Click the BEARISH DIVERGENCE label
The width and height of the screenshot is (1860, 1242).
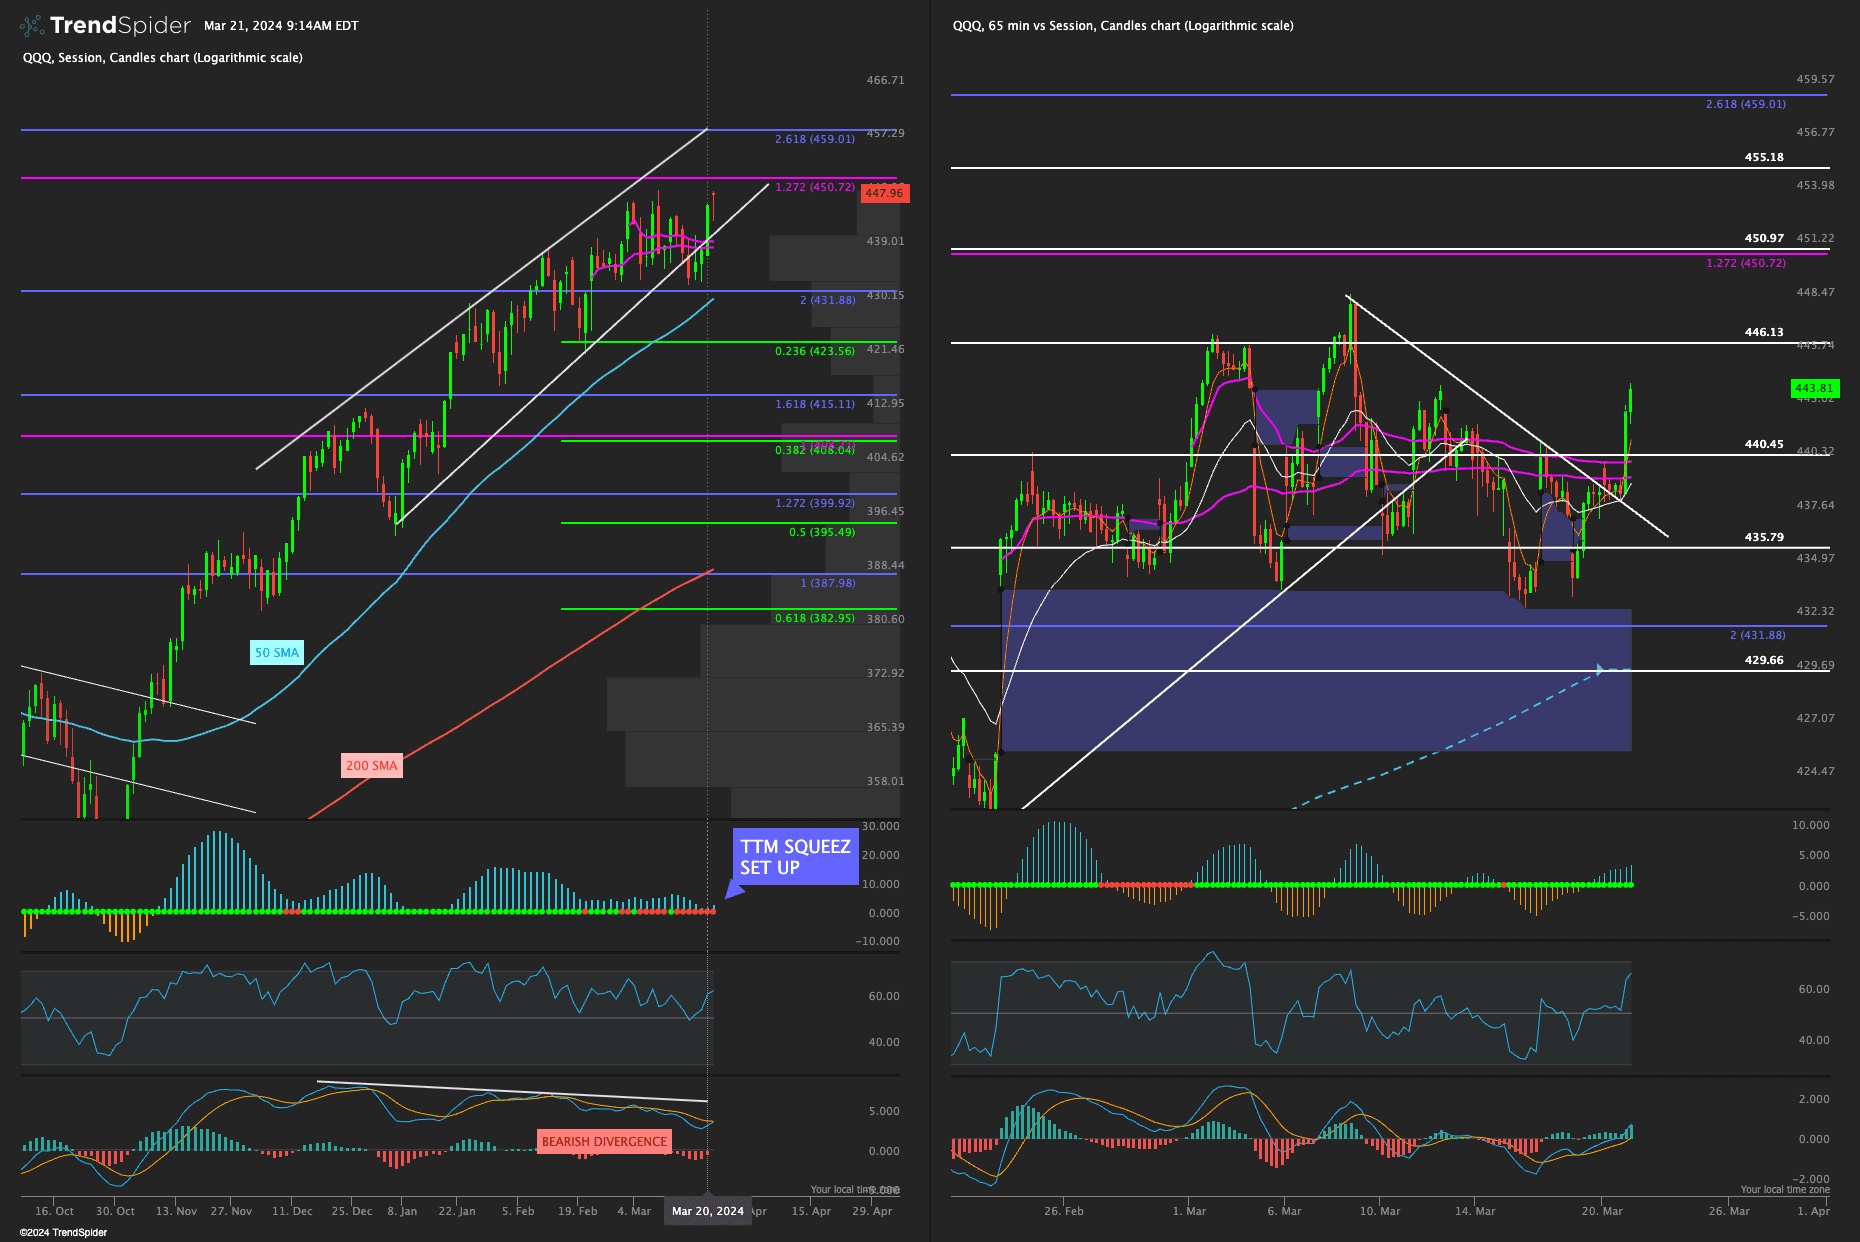coord(604,1142)
